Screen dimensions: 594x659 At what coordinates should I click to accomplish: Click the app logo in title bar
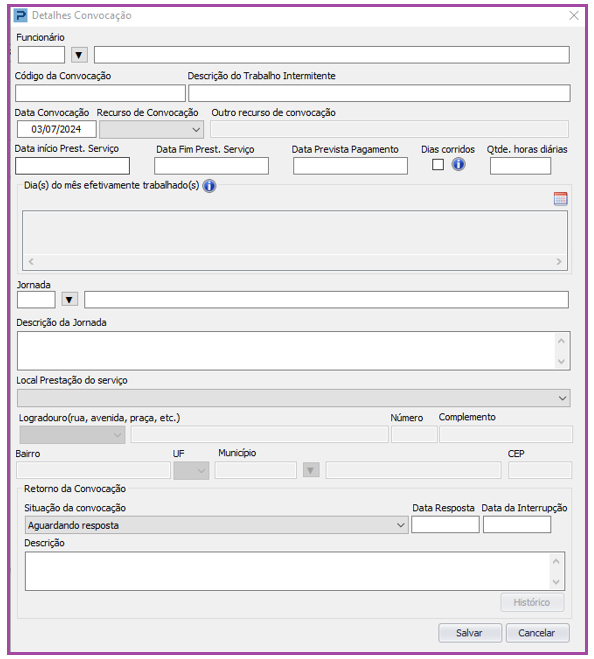[x=20, y=16]
